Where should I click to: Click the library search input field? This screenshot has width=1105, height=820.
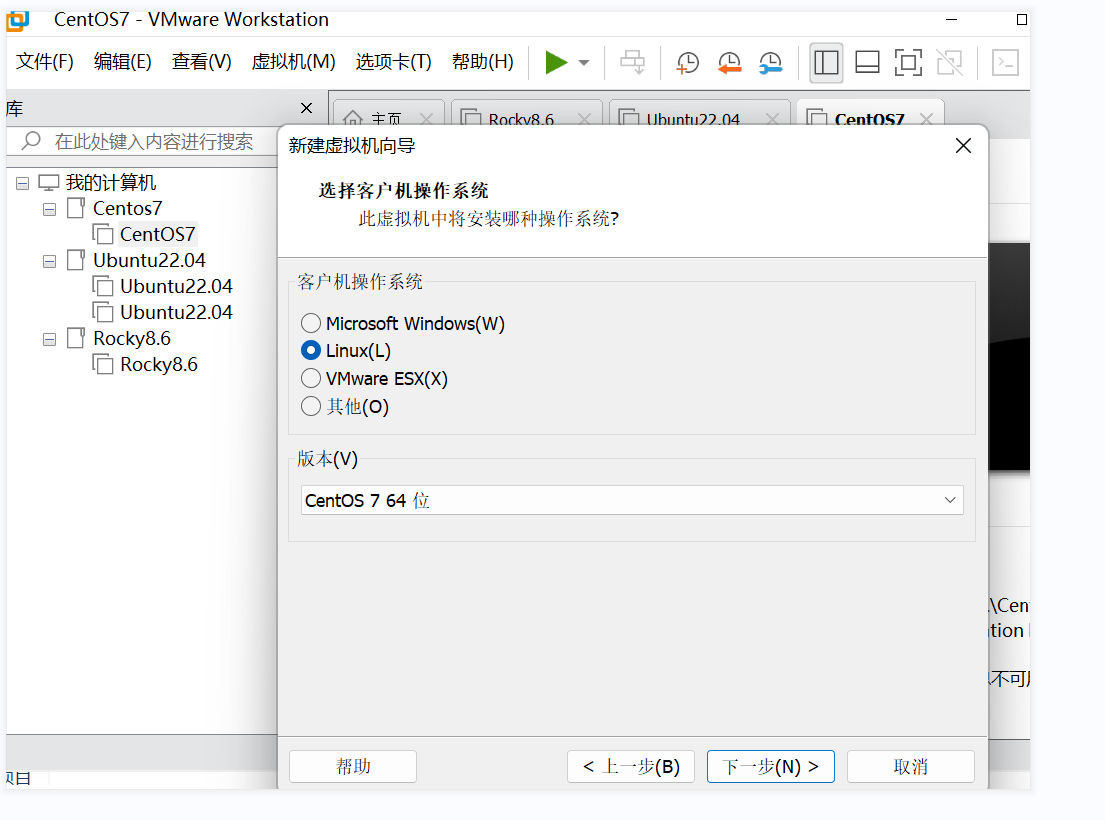pyautogui.click(x=154, y=142)
